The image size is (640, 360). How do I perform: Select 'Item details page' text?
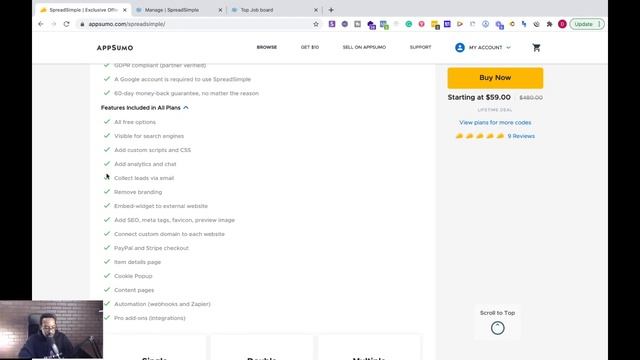tap(138, 262)
